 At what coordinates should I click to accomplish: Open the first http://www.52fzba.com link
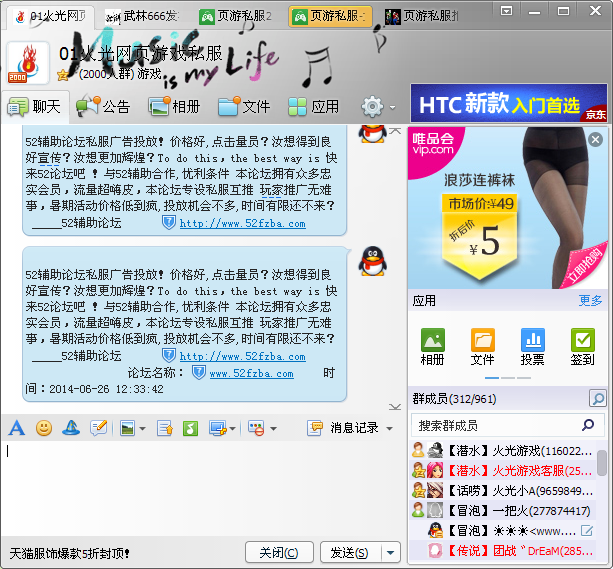tap(242, 224)
